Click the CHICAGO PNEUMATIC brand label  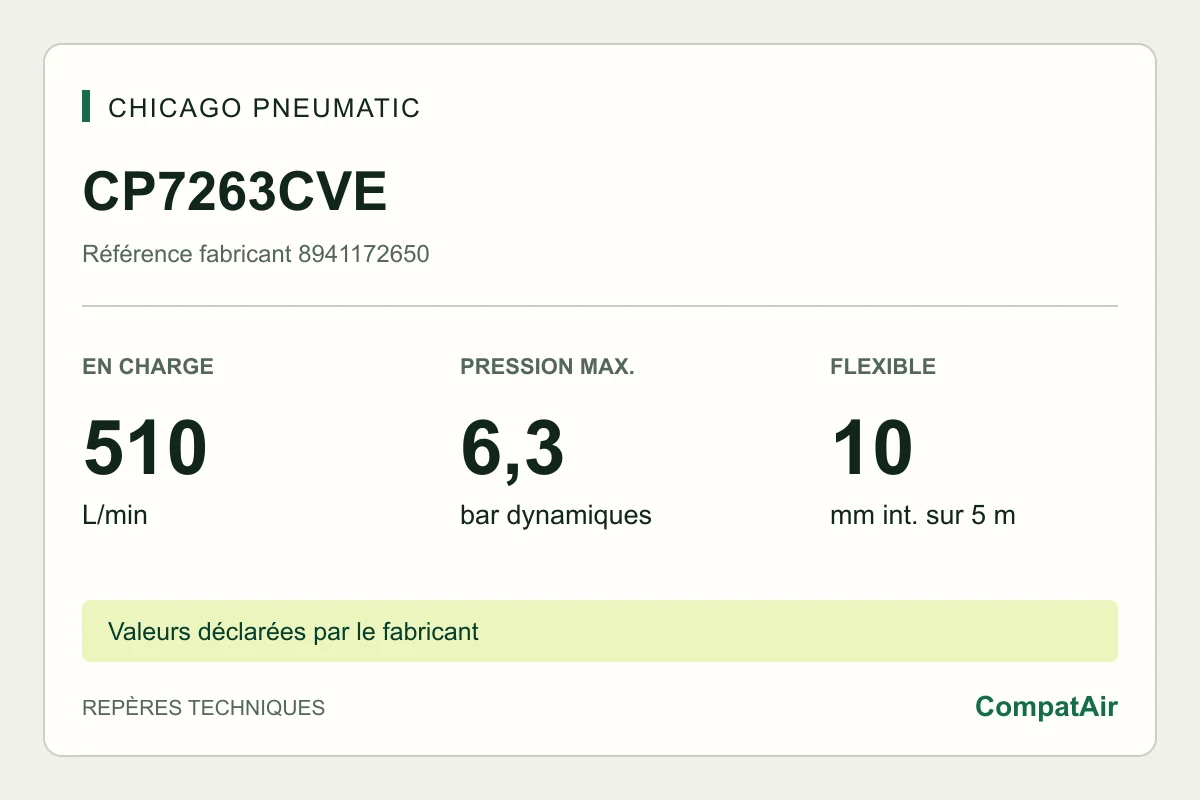pyautogui.click(x=264, y=108)
